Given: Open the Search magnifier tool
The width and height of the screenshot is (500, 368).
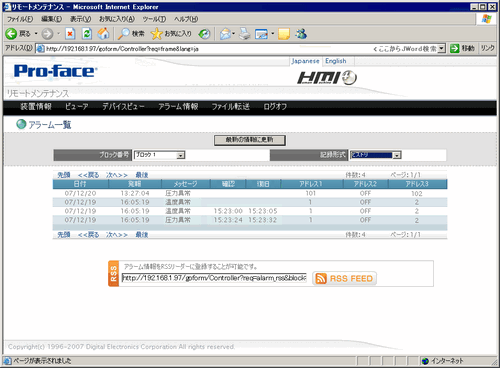Looking at the screenshot, I should click(x=124, y=34).
